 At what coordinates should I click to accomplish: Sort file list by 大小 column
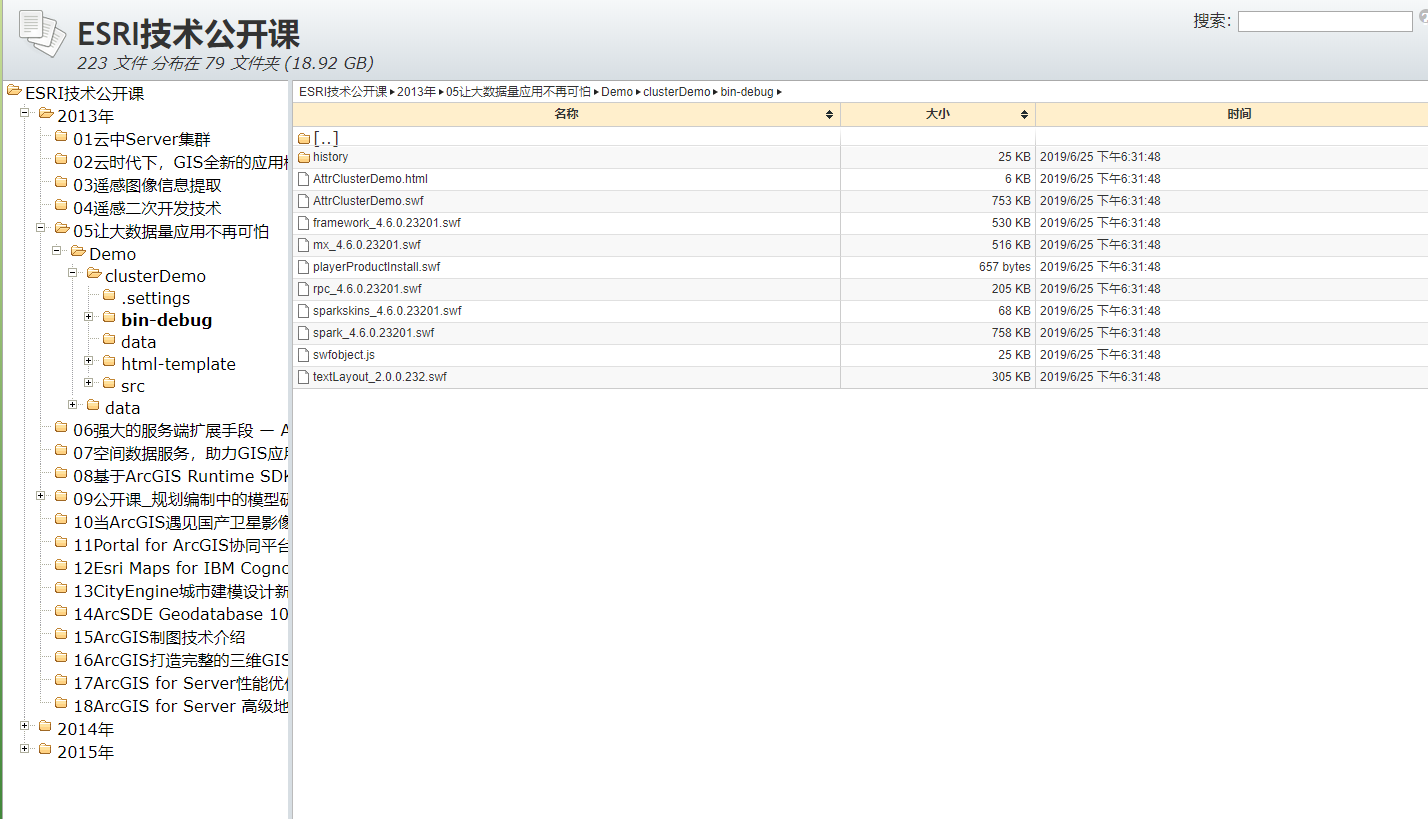(x=937, y=114)
